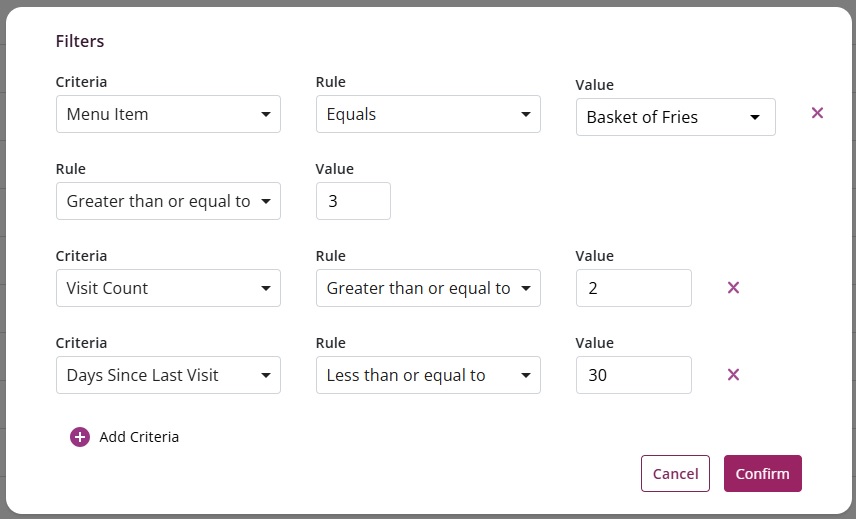Viewport: 856px width, 519px height.
Task: Expand the Days Since Last Visit dropdown
Action: coord(168,375)
